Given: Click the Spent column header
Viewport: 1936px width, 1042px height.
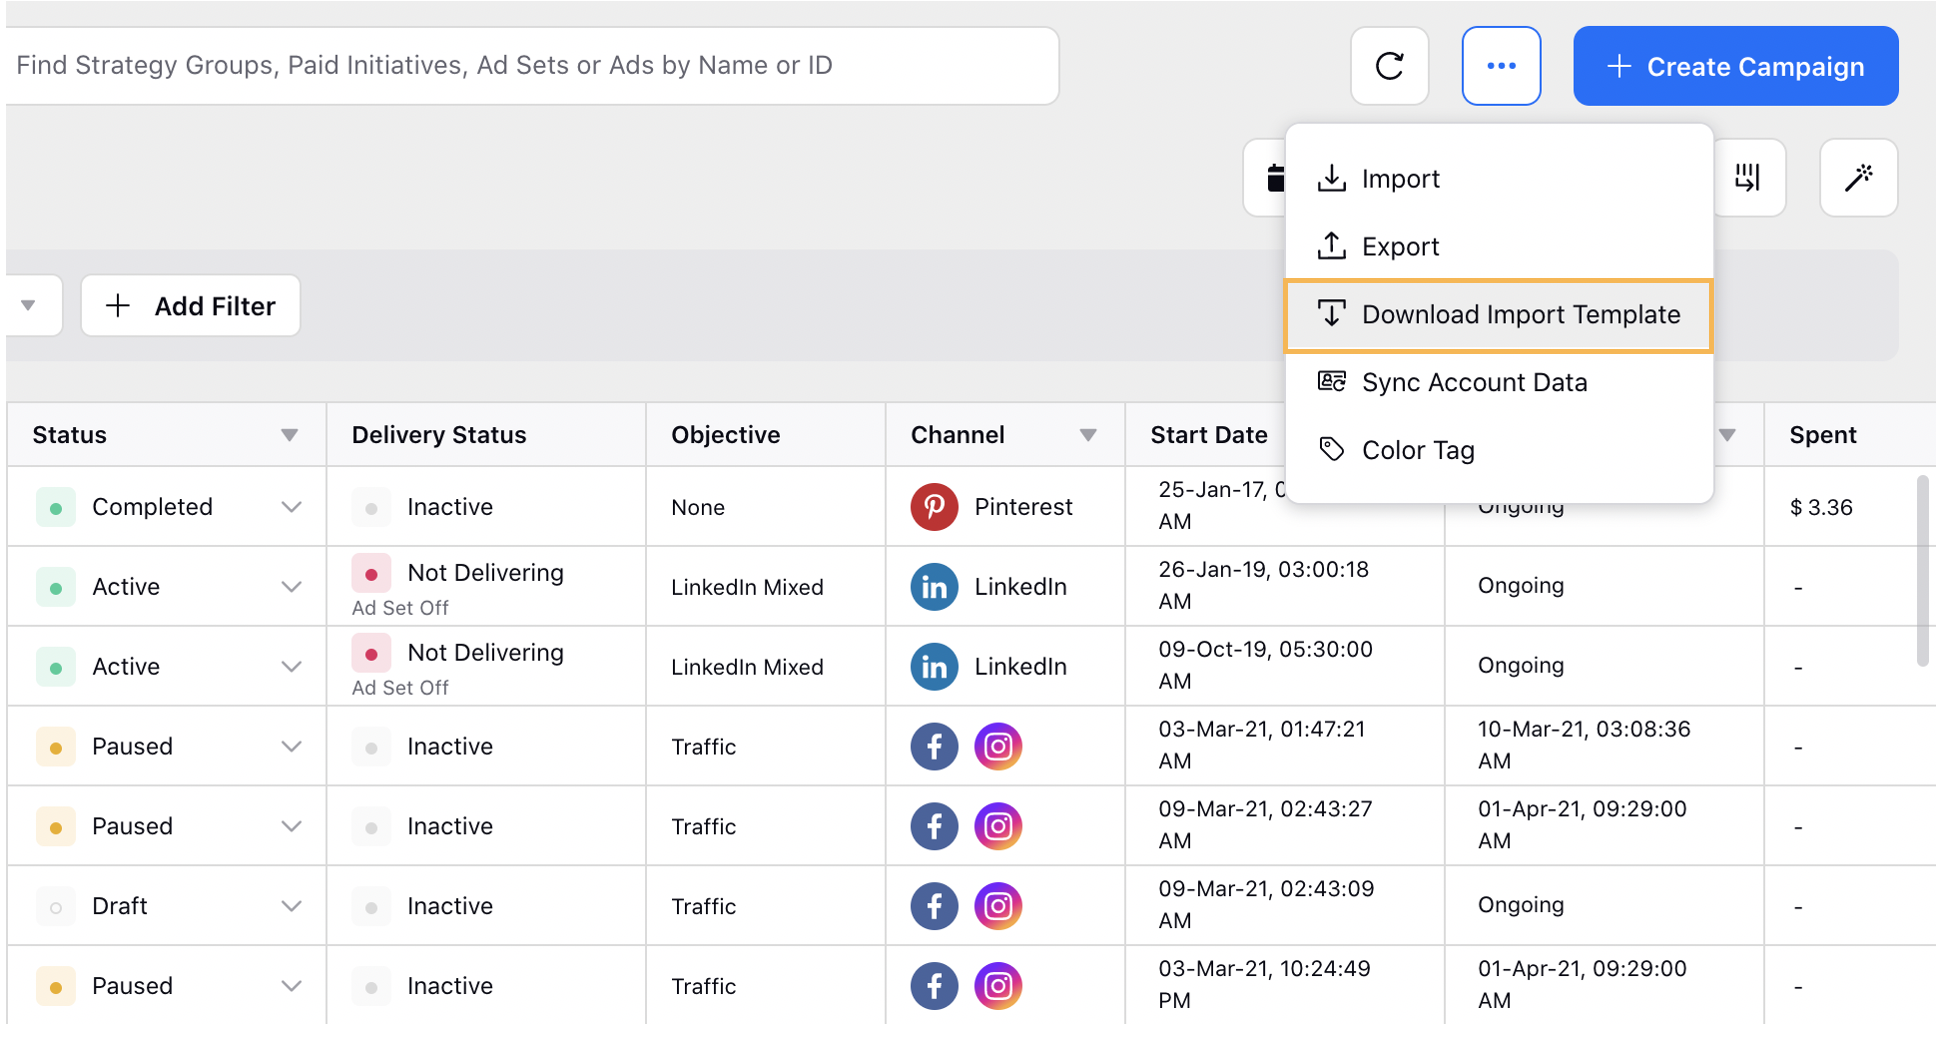Looking at the screenshot, I should point(1823,435).
